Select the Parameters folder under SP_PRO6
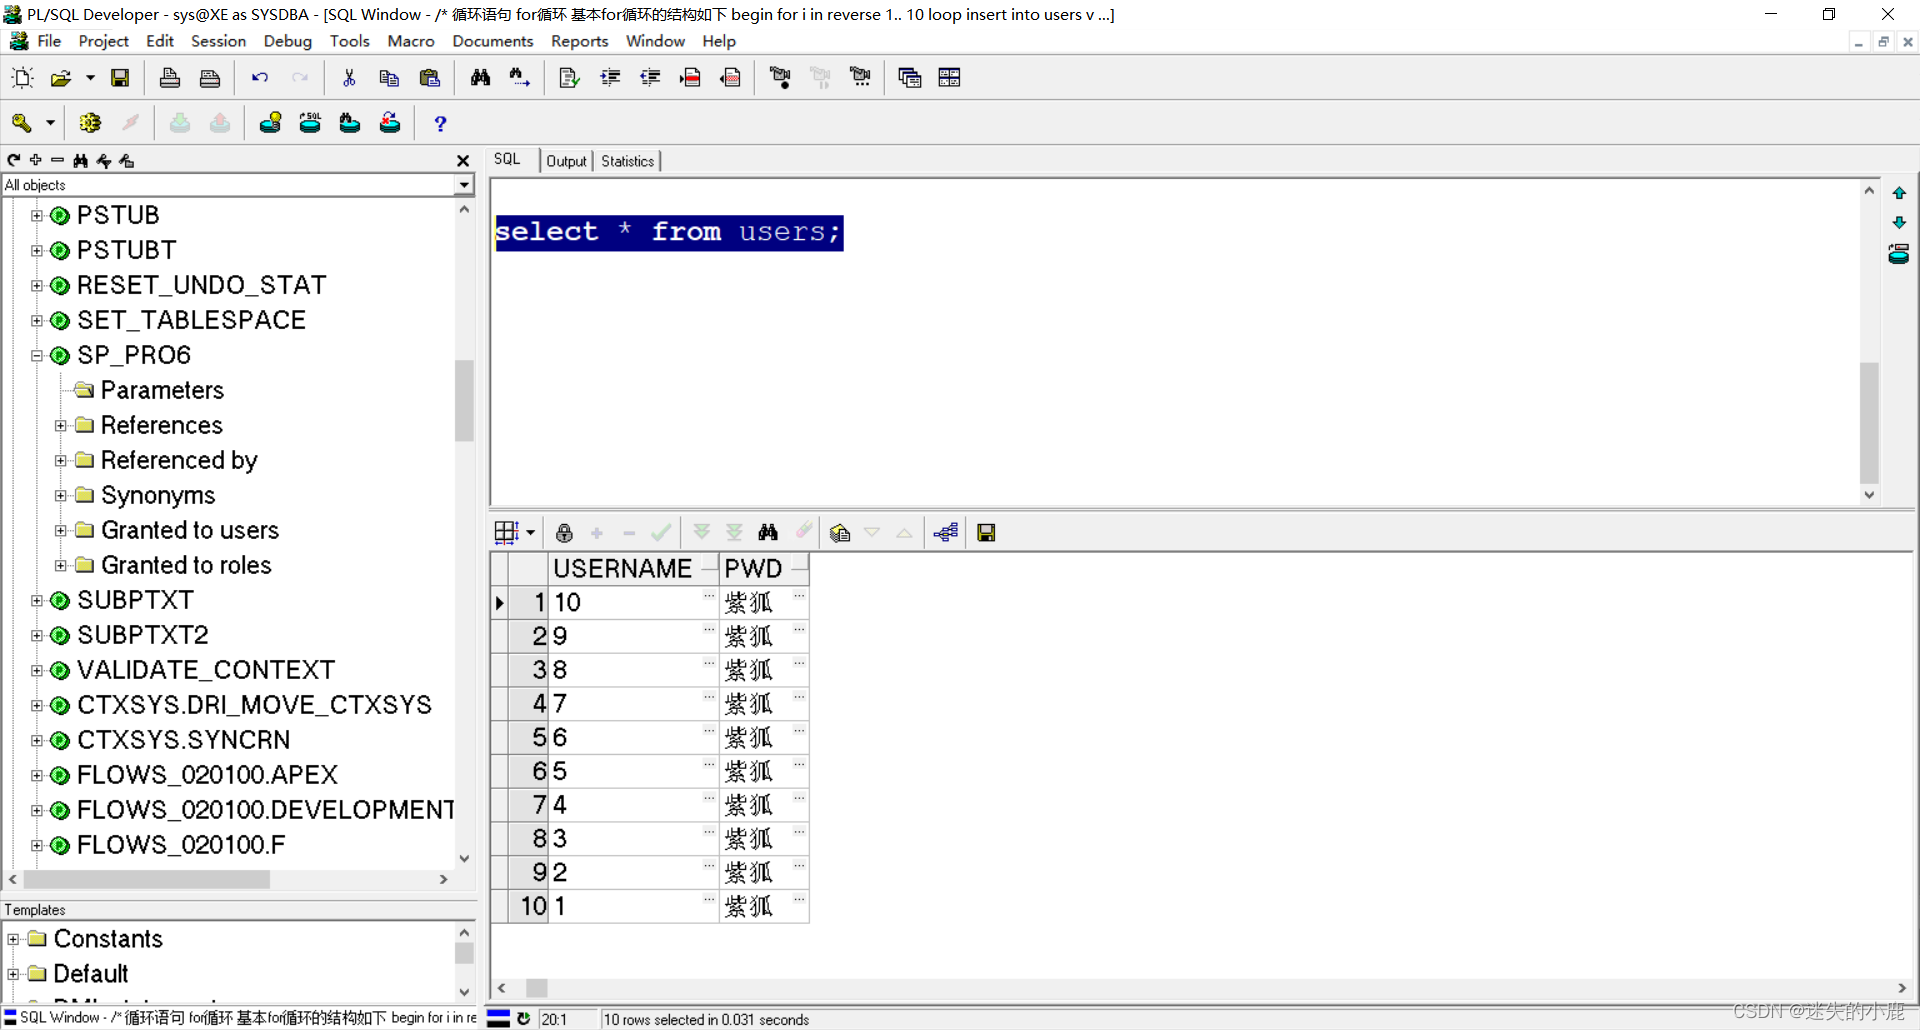Screen dimensions: 1920x1030 point(162,390)
